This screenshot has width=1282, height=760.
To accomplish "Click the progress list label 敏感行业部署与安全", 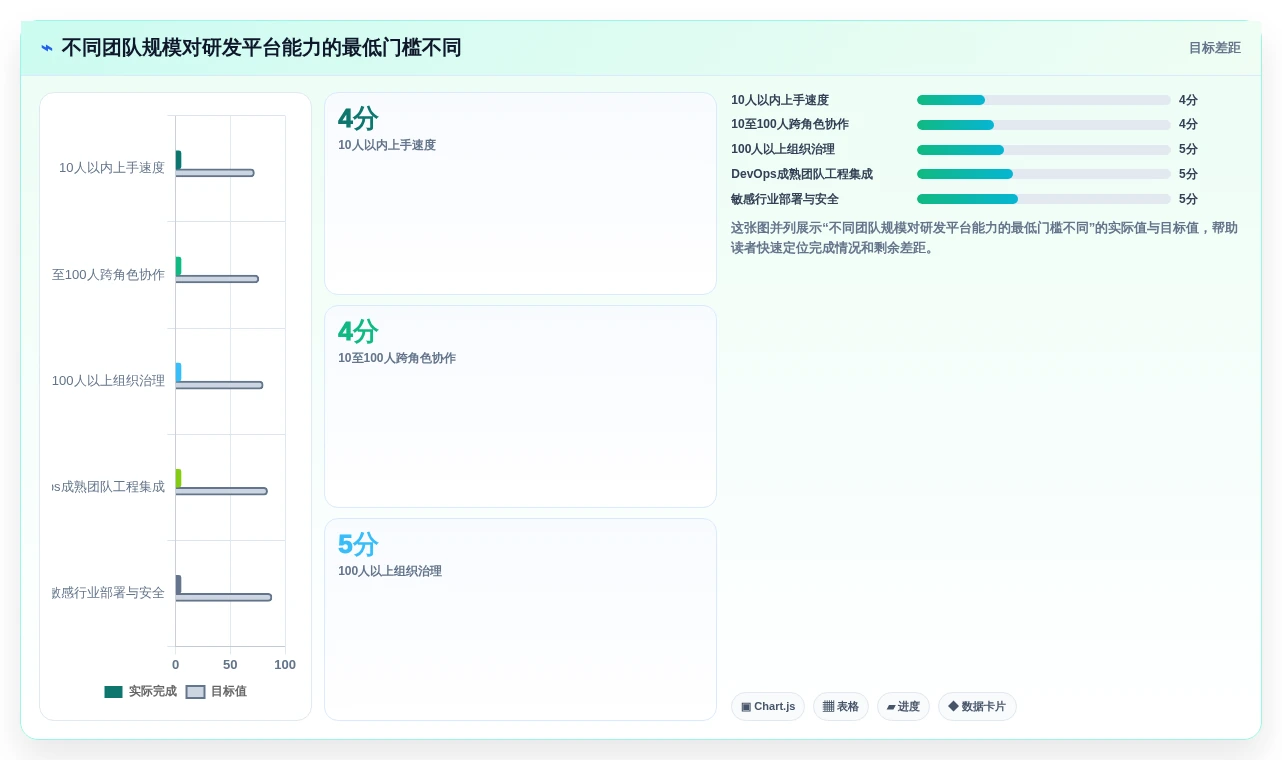I will 785,199.
